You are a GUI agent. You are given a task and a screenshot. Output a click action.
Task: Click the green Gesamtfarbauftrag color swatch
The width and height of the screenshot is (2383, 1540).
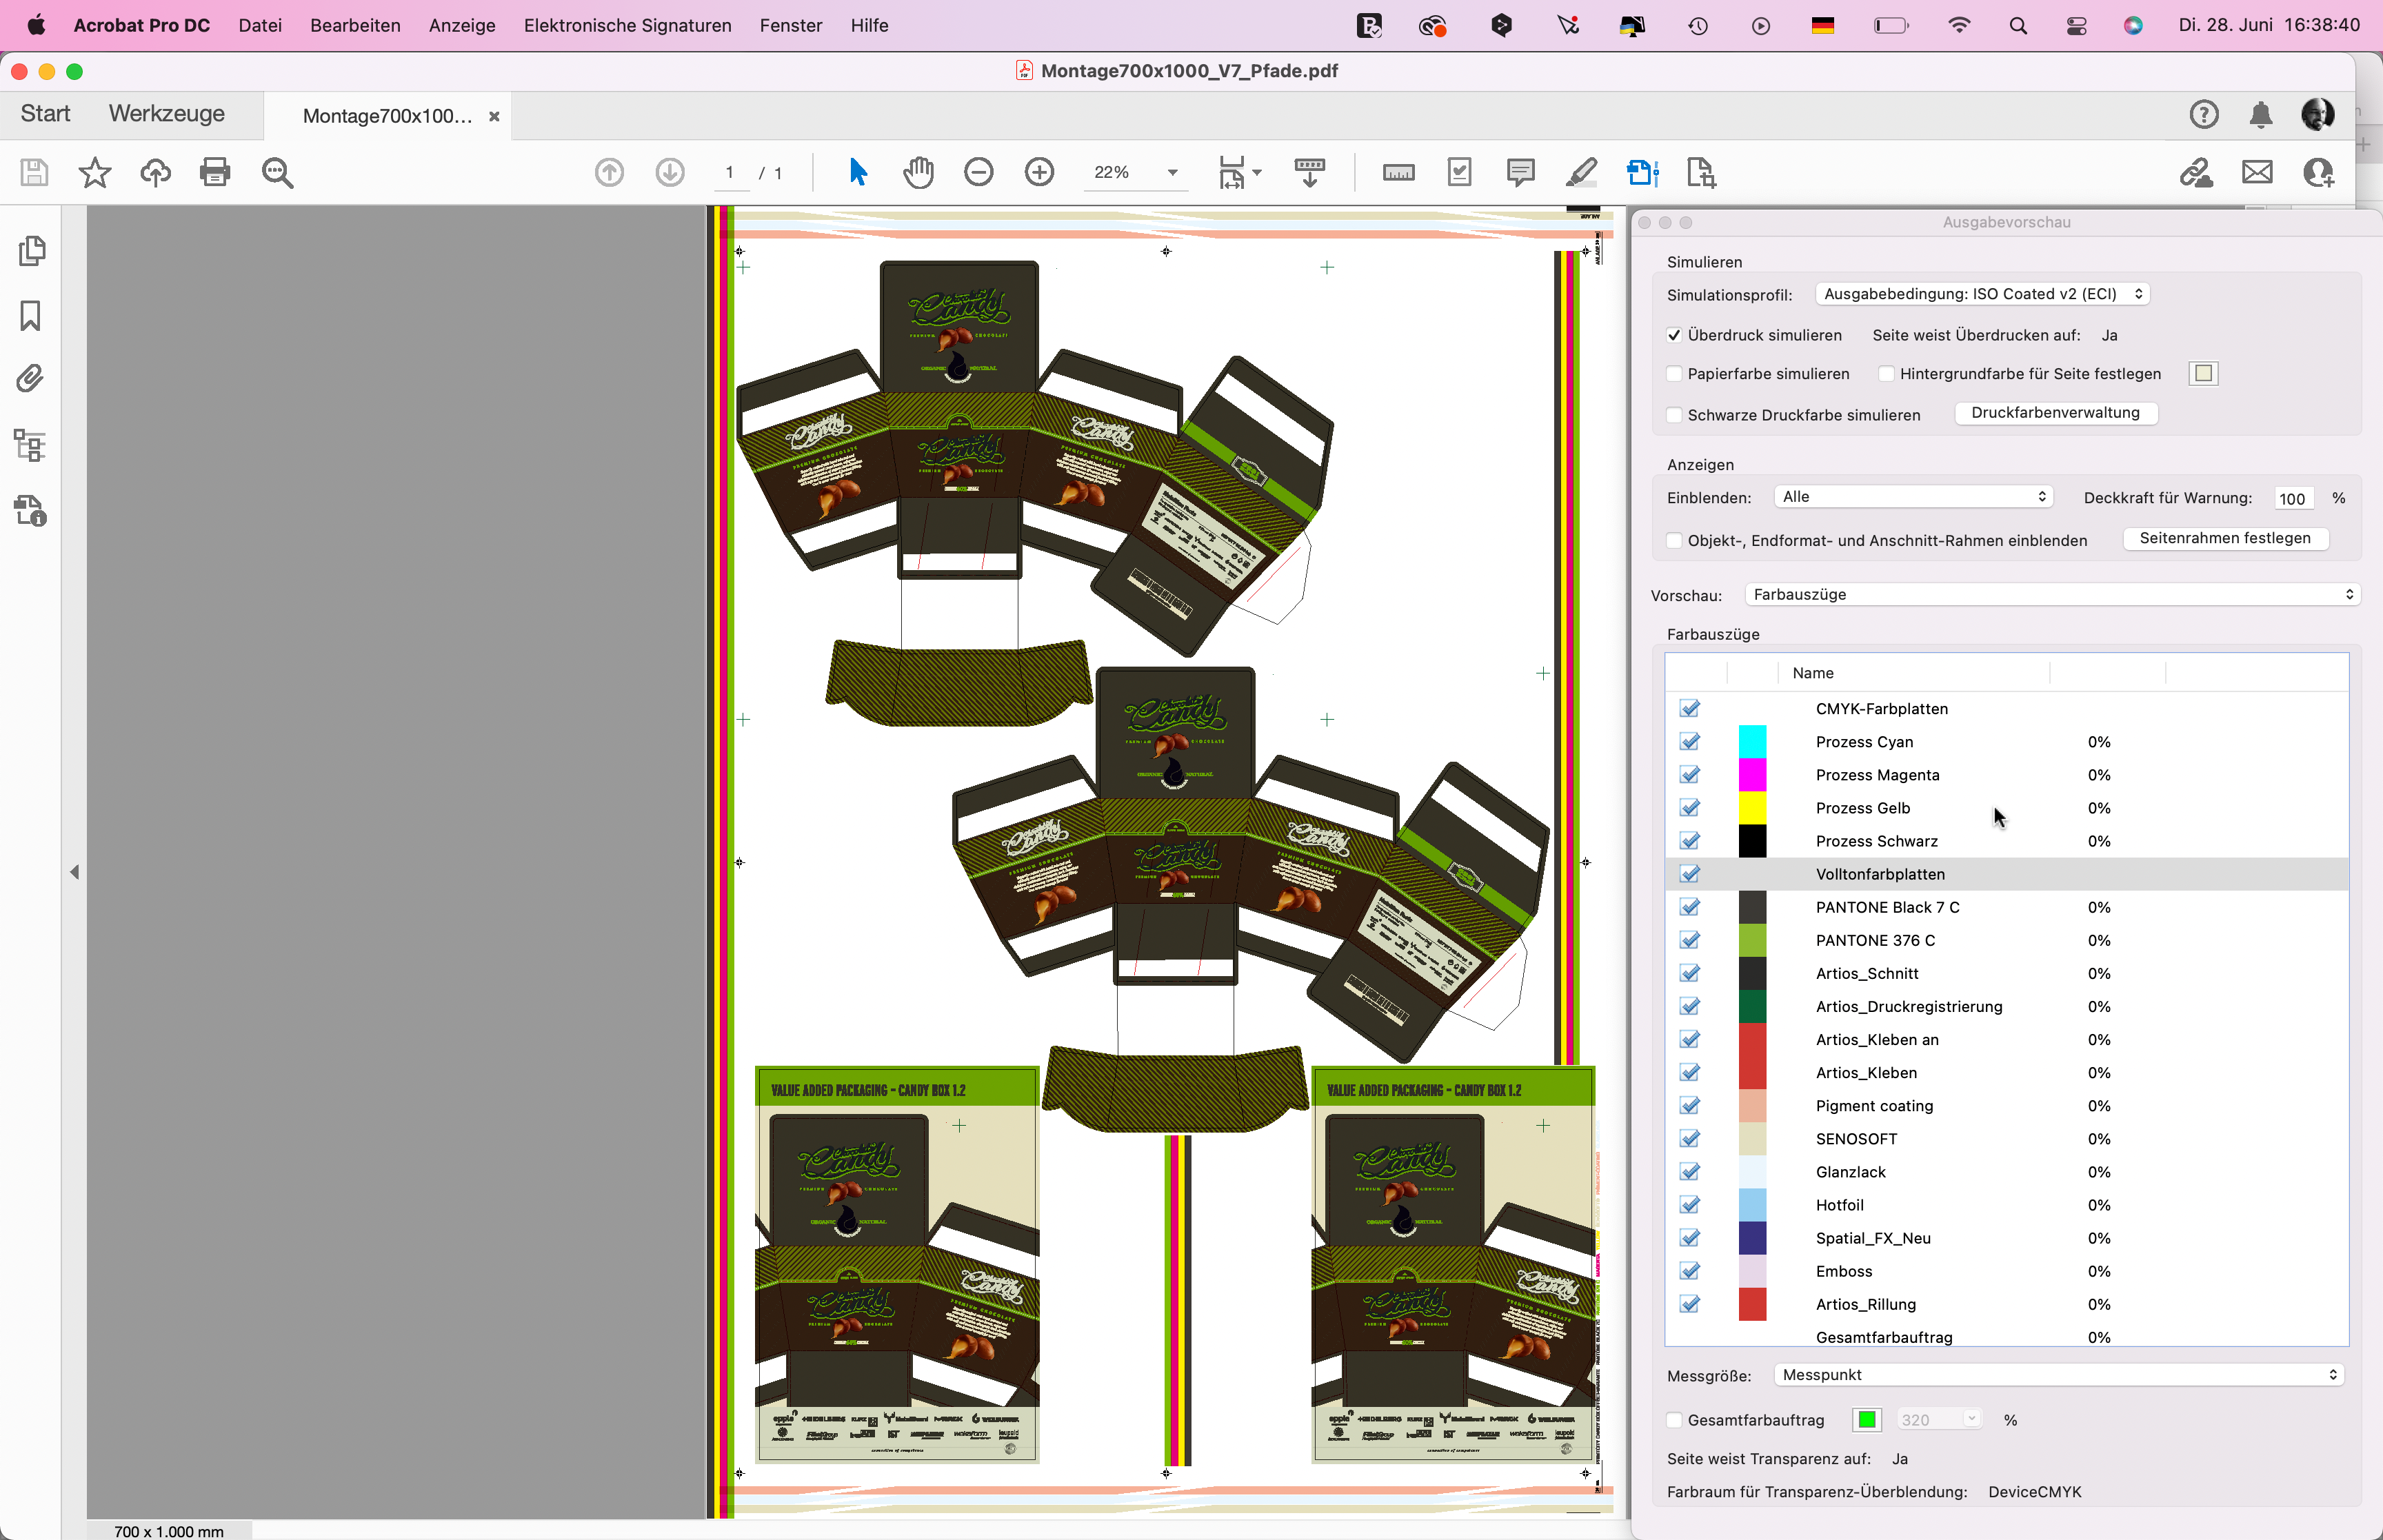click(1867, 1420)
